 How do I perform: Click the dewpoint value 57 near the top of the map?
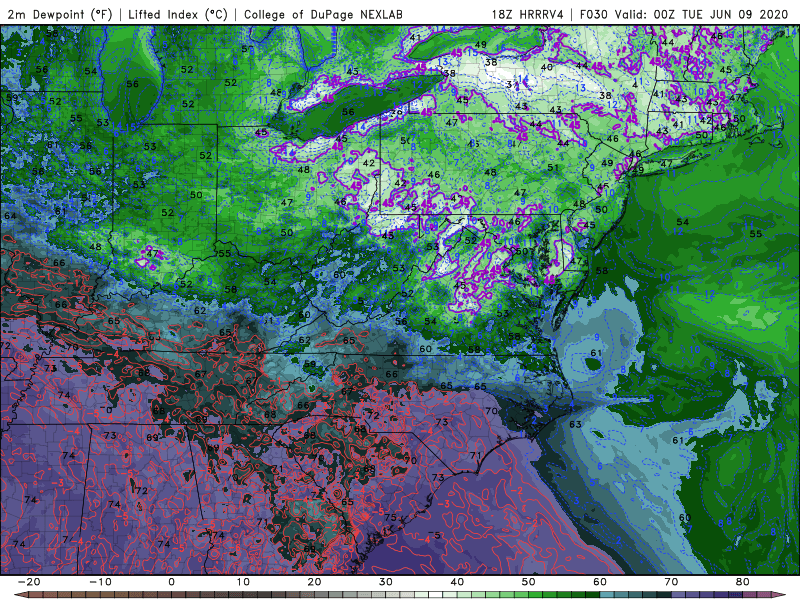pos(247,49)
